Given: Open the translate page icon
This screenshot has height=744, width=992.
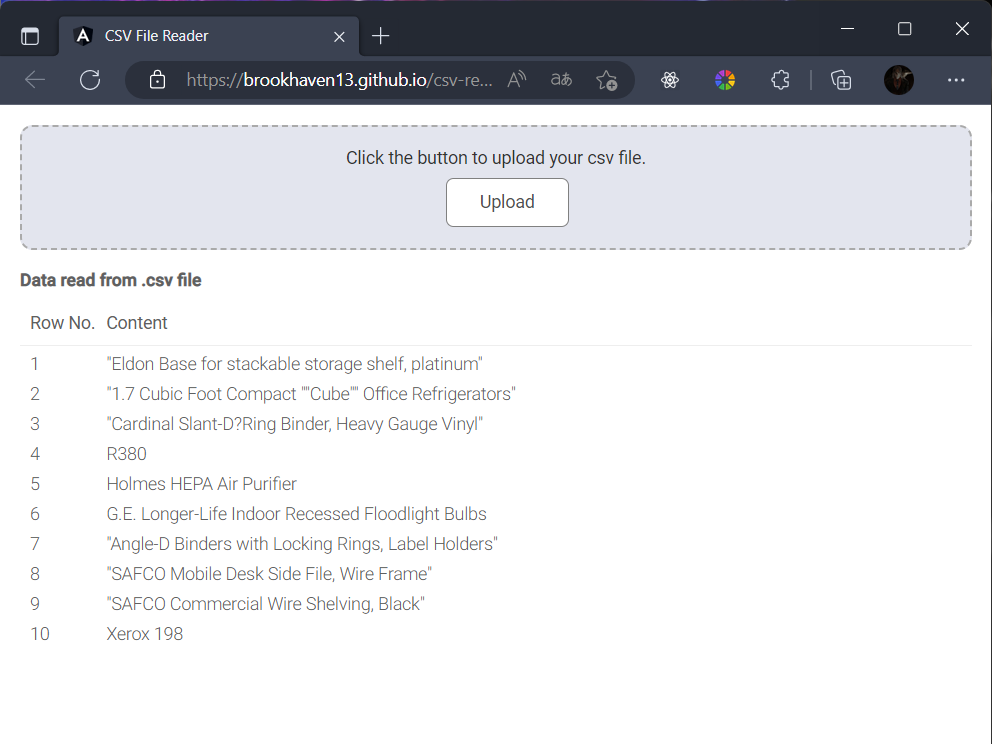Looking at the screenshot, I should [562, 80].
